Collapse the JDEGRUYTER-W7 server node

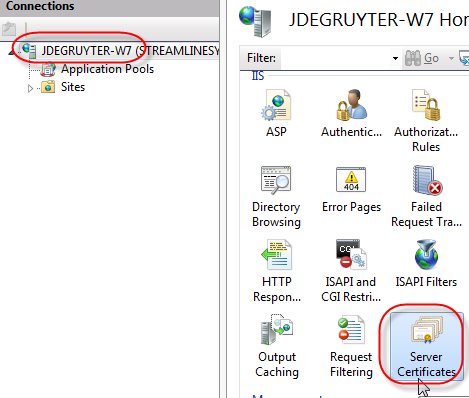[11, 52]
